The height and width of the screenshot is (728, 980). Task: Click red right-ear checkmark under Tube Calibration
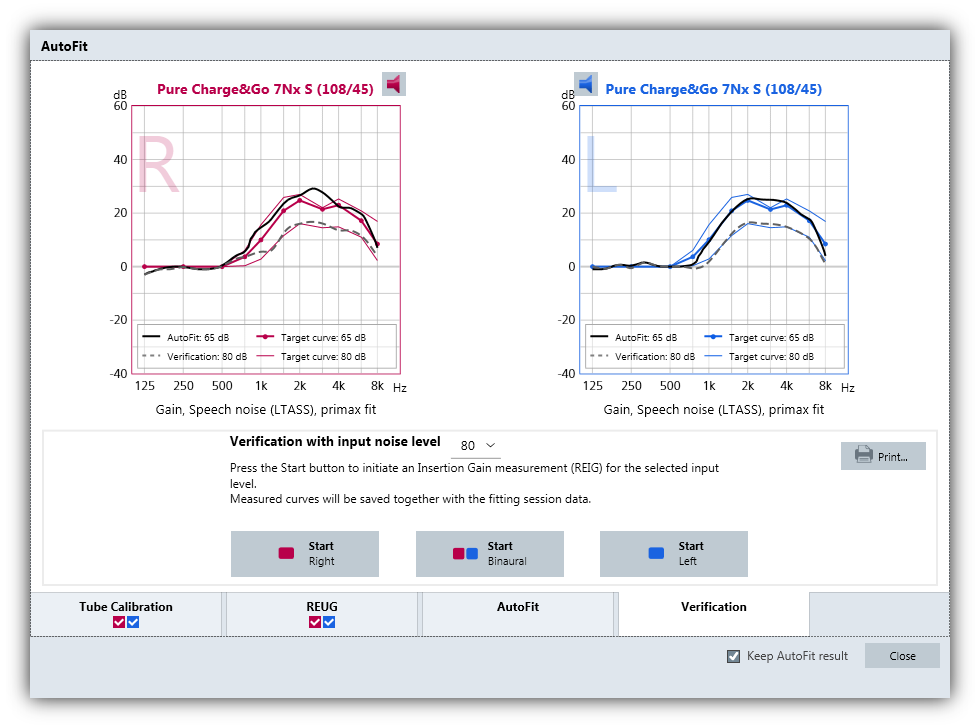point(119,622)
